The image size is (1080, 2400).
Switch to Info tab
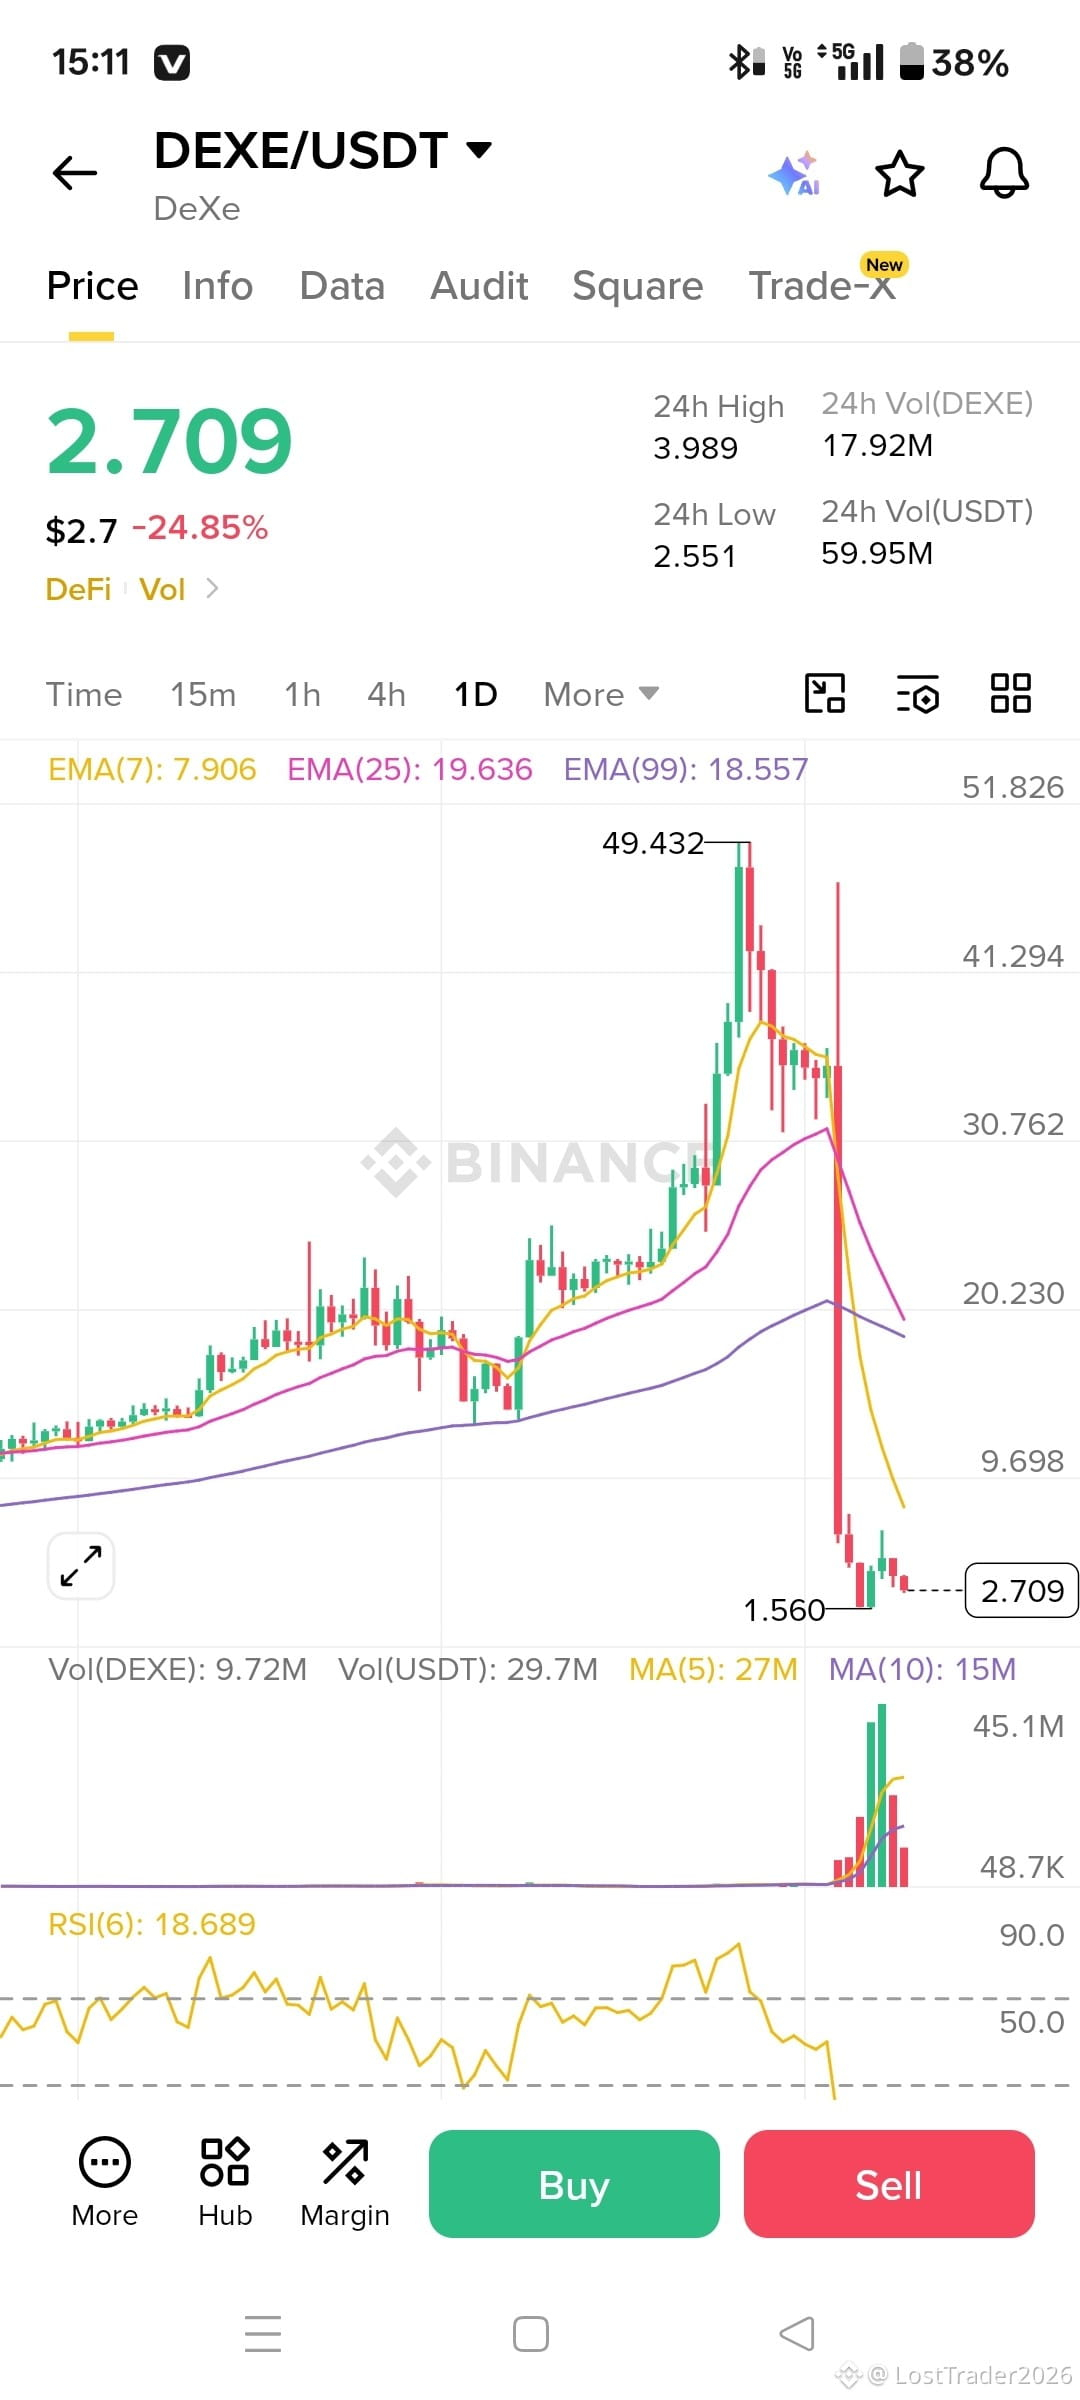pos(217,286)
